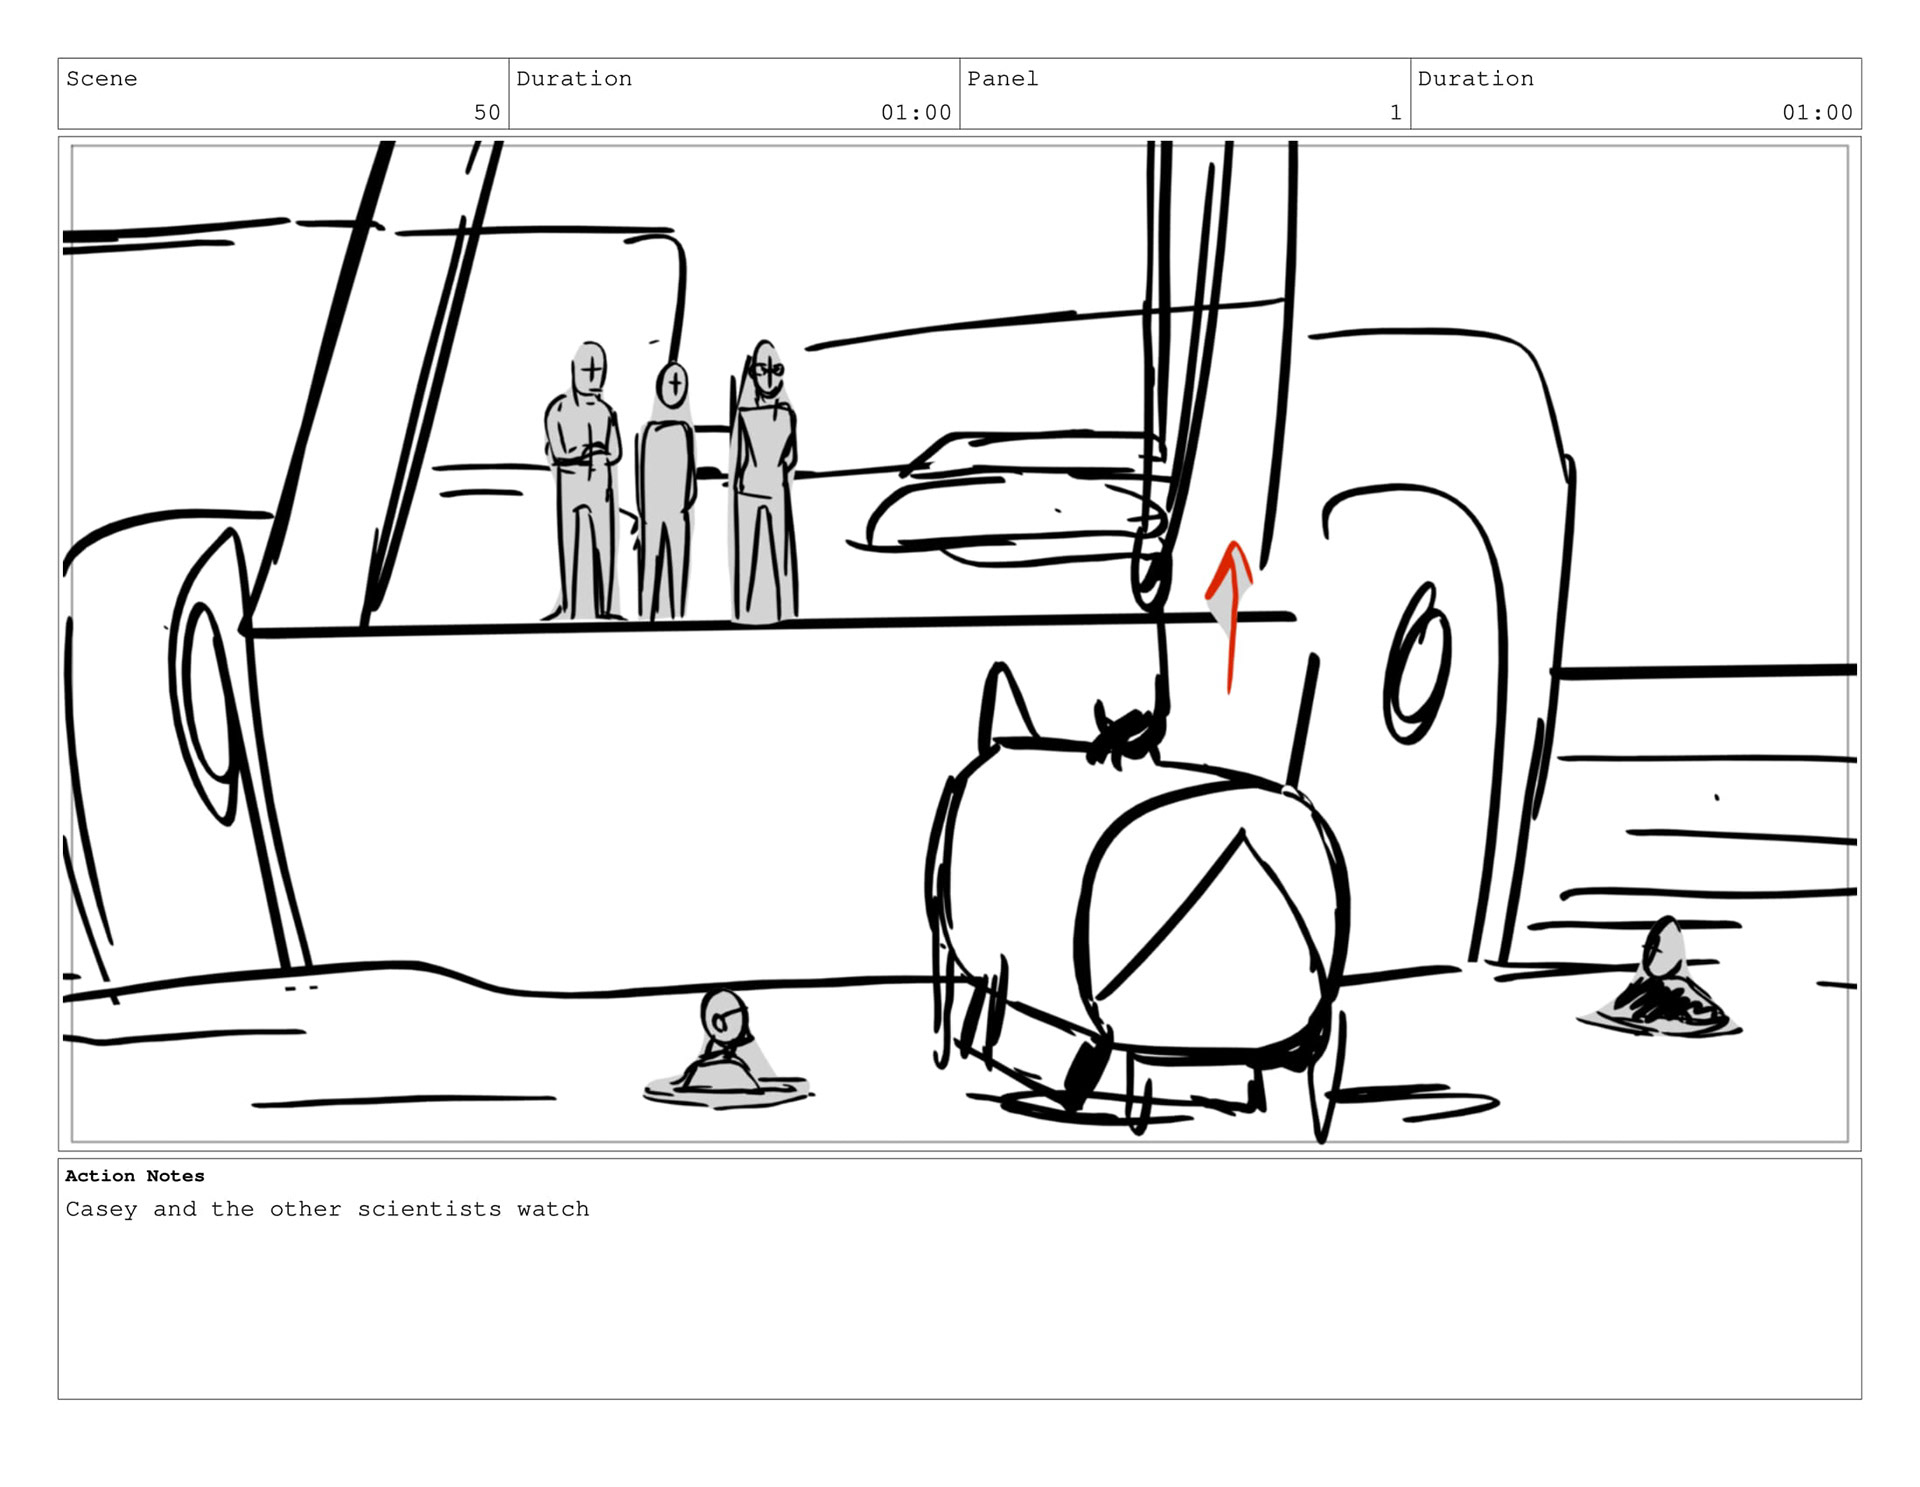Click the Duration label beside the Scene cell

coord(573,79)
